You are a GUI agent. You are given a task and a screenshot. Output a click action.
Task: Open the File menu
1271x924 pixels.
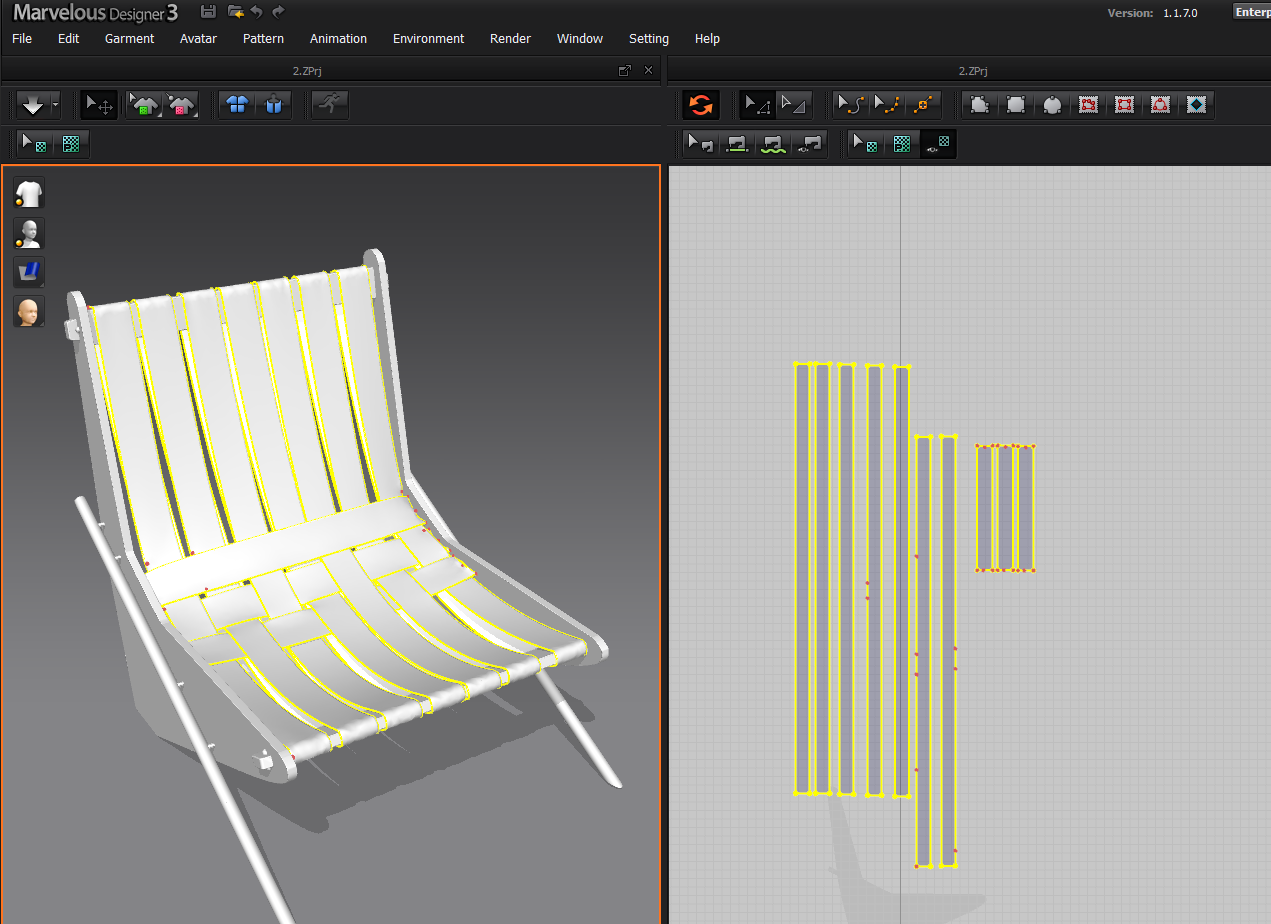(22, 38)
